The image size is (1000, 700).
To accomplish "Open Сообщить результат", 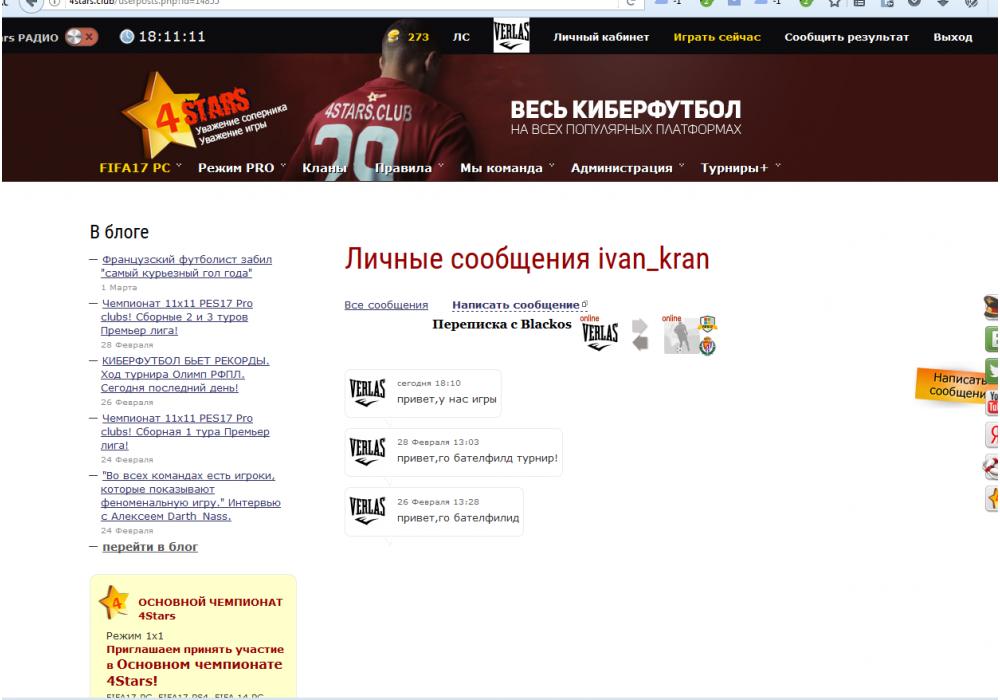I will (846, 37).
